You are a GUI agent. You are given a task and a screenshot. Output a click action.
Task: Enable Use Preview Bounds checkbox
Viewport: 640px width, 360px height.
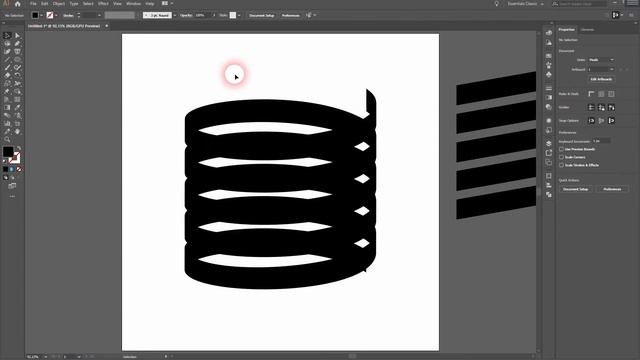pyautogui.click(x=562, y=149)
